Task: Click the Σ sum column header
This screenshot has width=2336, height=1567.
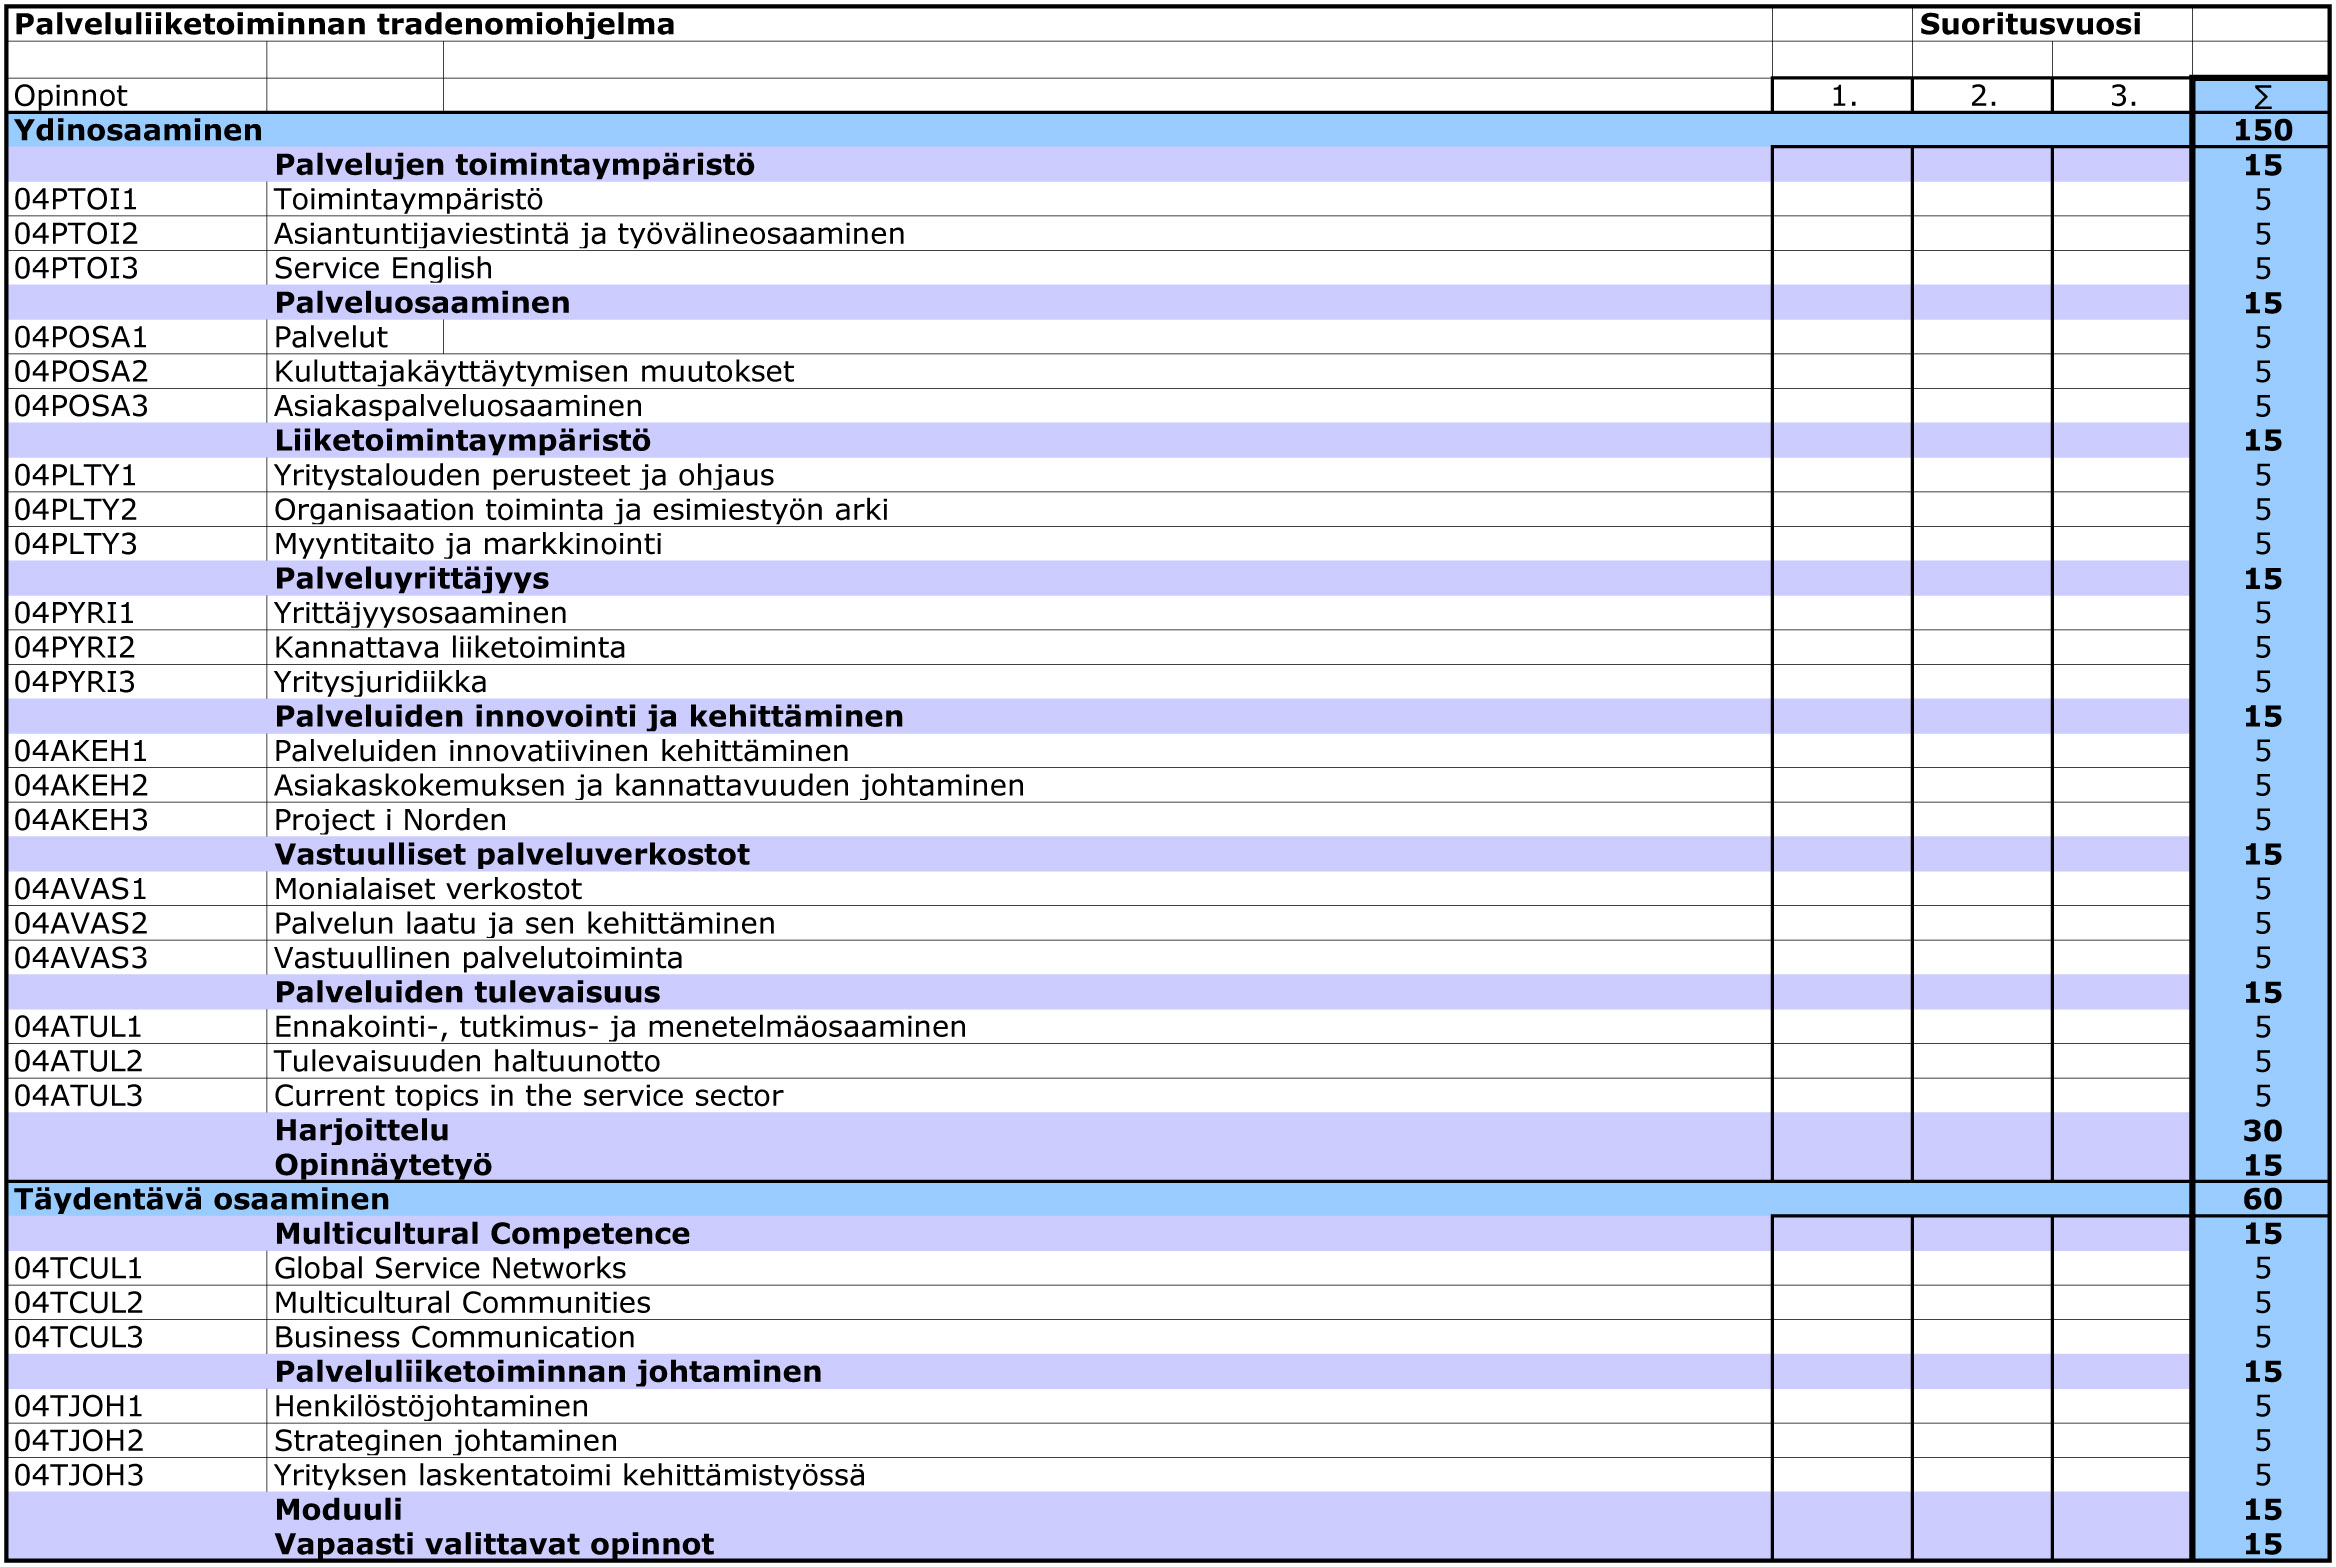Action: point(2262,96)
